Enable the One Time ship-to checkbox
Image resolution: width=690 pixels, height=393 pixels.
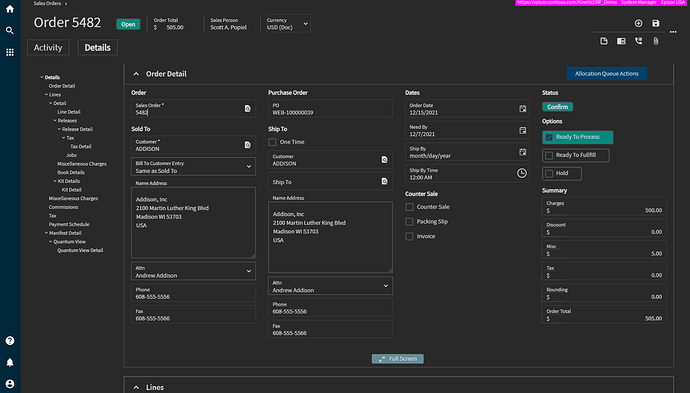coord(272,142)
